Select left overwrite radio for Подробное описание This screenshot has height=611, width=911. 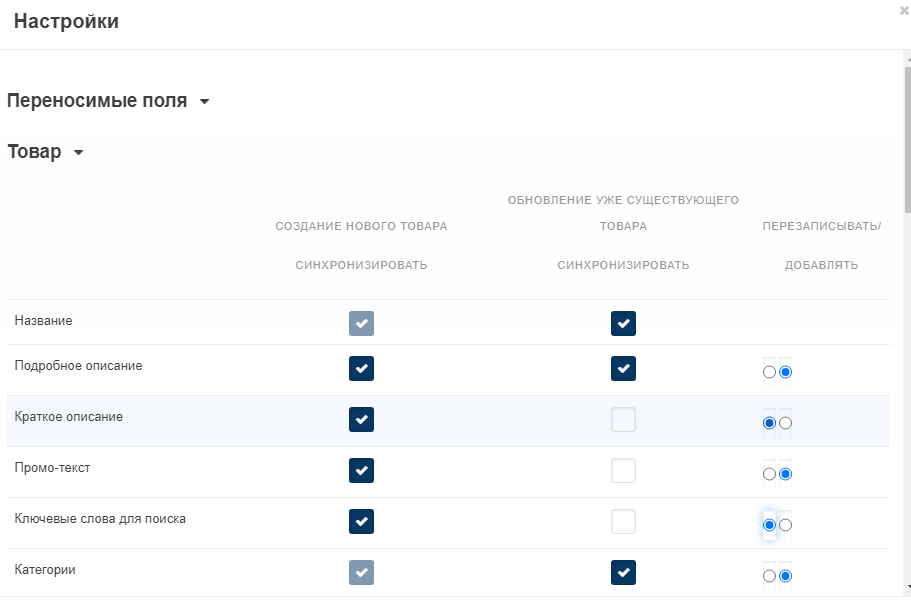(x=769, y=372)
